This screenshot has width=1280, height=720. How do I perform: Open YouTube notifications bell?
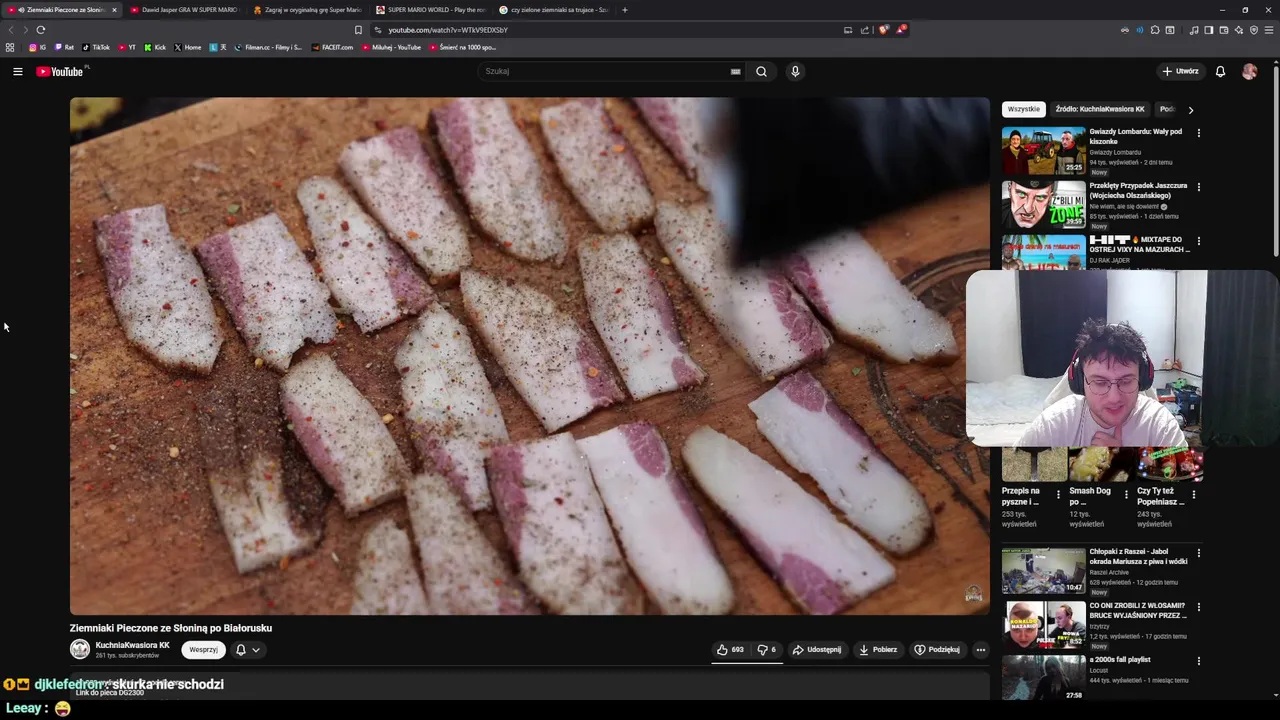click(x=1220, y=71)
